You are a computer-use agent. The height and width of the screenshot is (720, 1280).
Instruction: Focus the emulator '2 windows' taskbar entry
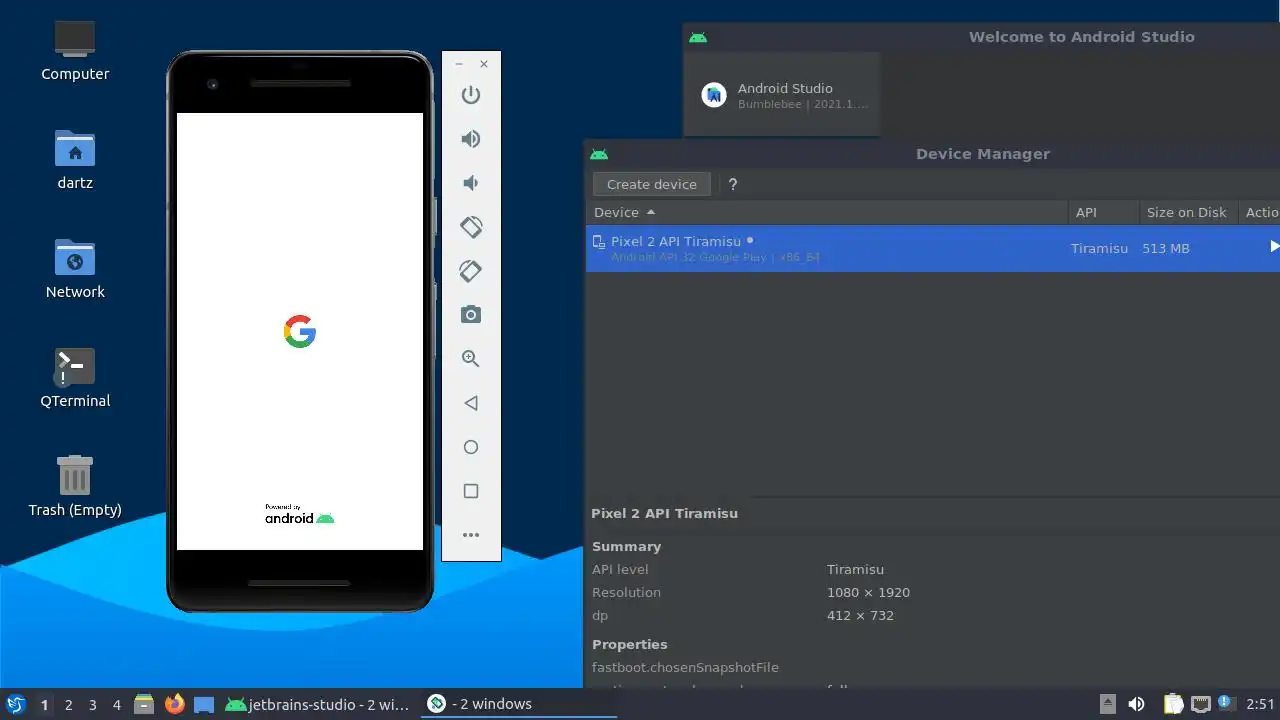(x=518, y=704)
